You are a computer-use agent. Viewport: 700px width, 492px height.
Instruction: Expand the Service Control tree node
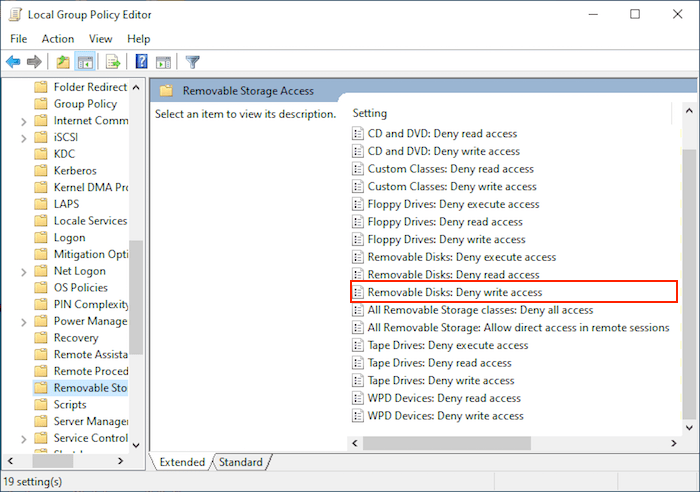pyautogui.click(x=24, y=439)
